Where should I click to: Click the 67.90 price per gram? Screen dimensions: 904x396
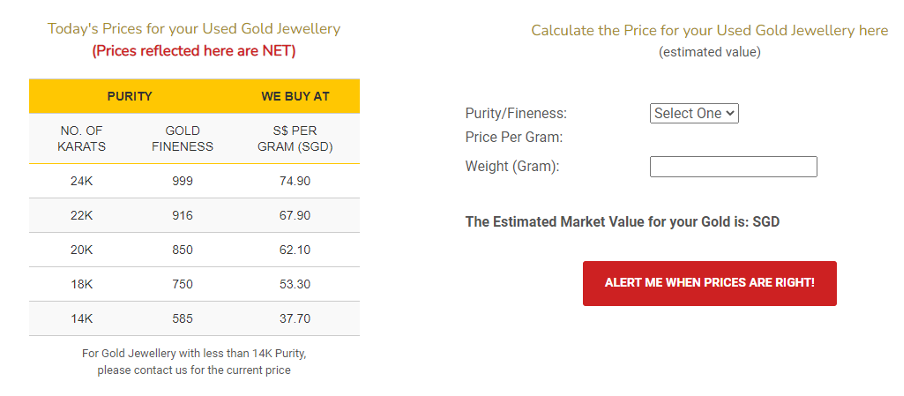coord(295,216)
